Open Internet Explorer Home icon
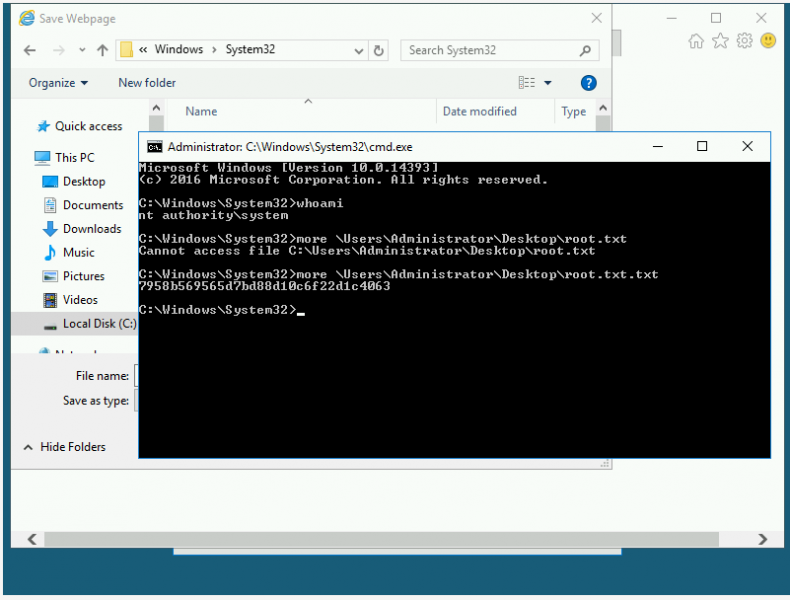 tap(696, 41)
